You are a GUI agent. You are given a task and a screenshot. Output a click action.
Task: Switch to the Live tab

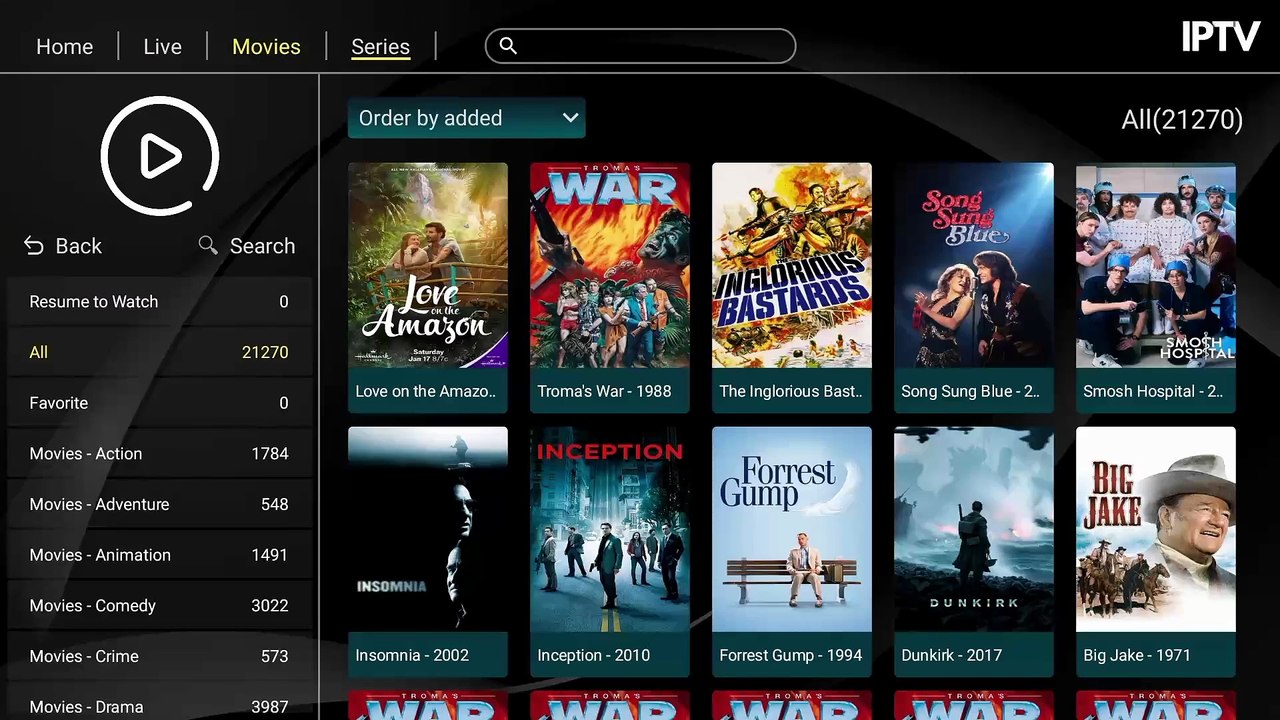click(x=162, y=47)
